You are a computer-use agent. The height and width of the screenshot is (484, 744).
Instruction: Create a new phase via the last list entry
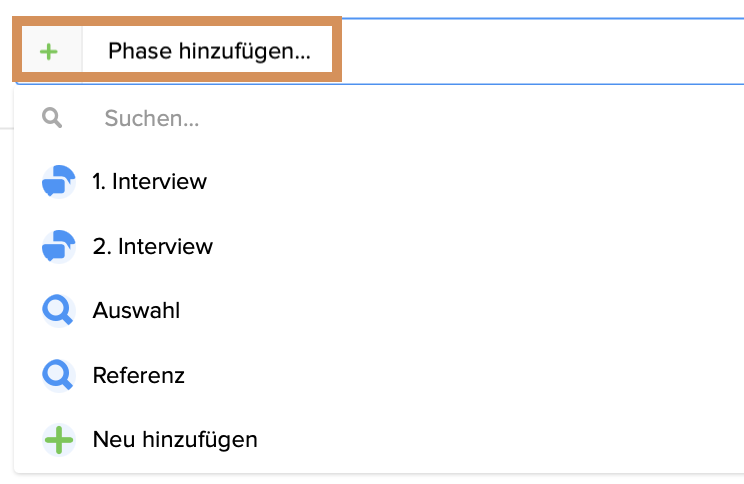tap(175, 439)
